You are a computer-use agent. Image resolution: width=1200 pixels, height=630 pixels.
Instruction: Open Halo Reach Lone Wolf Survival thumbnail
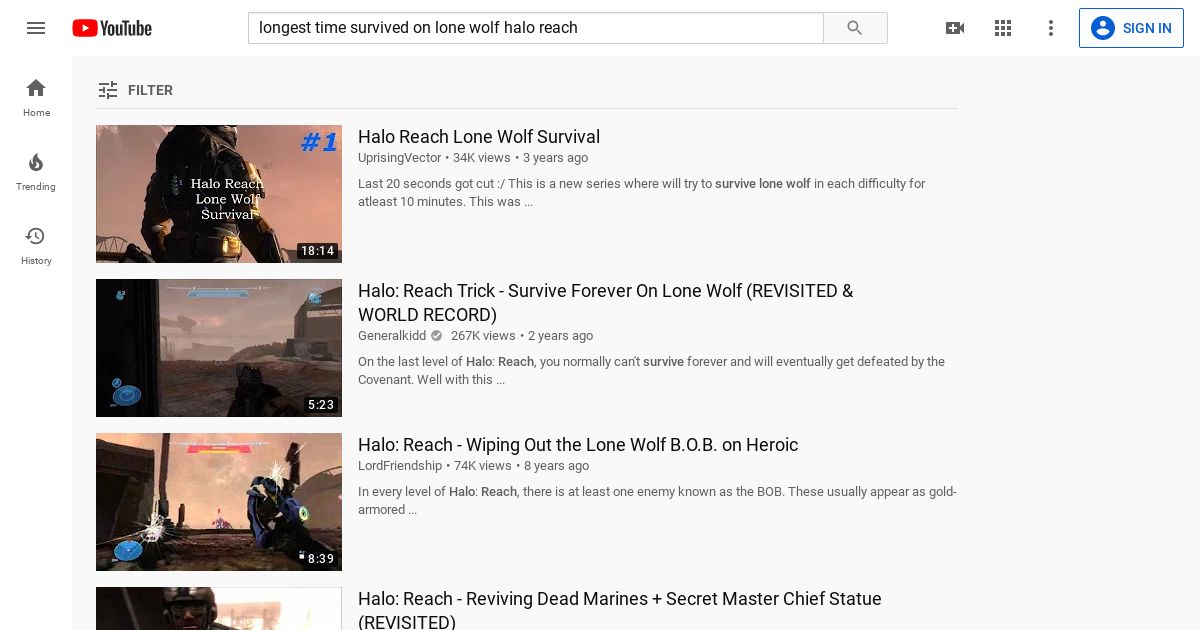(x=219, y=194)
